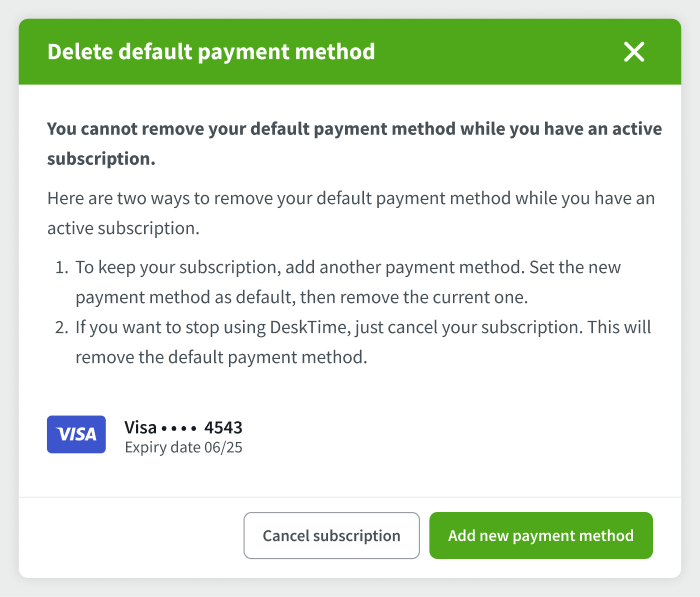Click the dialog title in green header
The height and width of the screenshot is (597, 700).
pos(211,52)
